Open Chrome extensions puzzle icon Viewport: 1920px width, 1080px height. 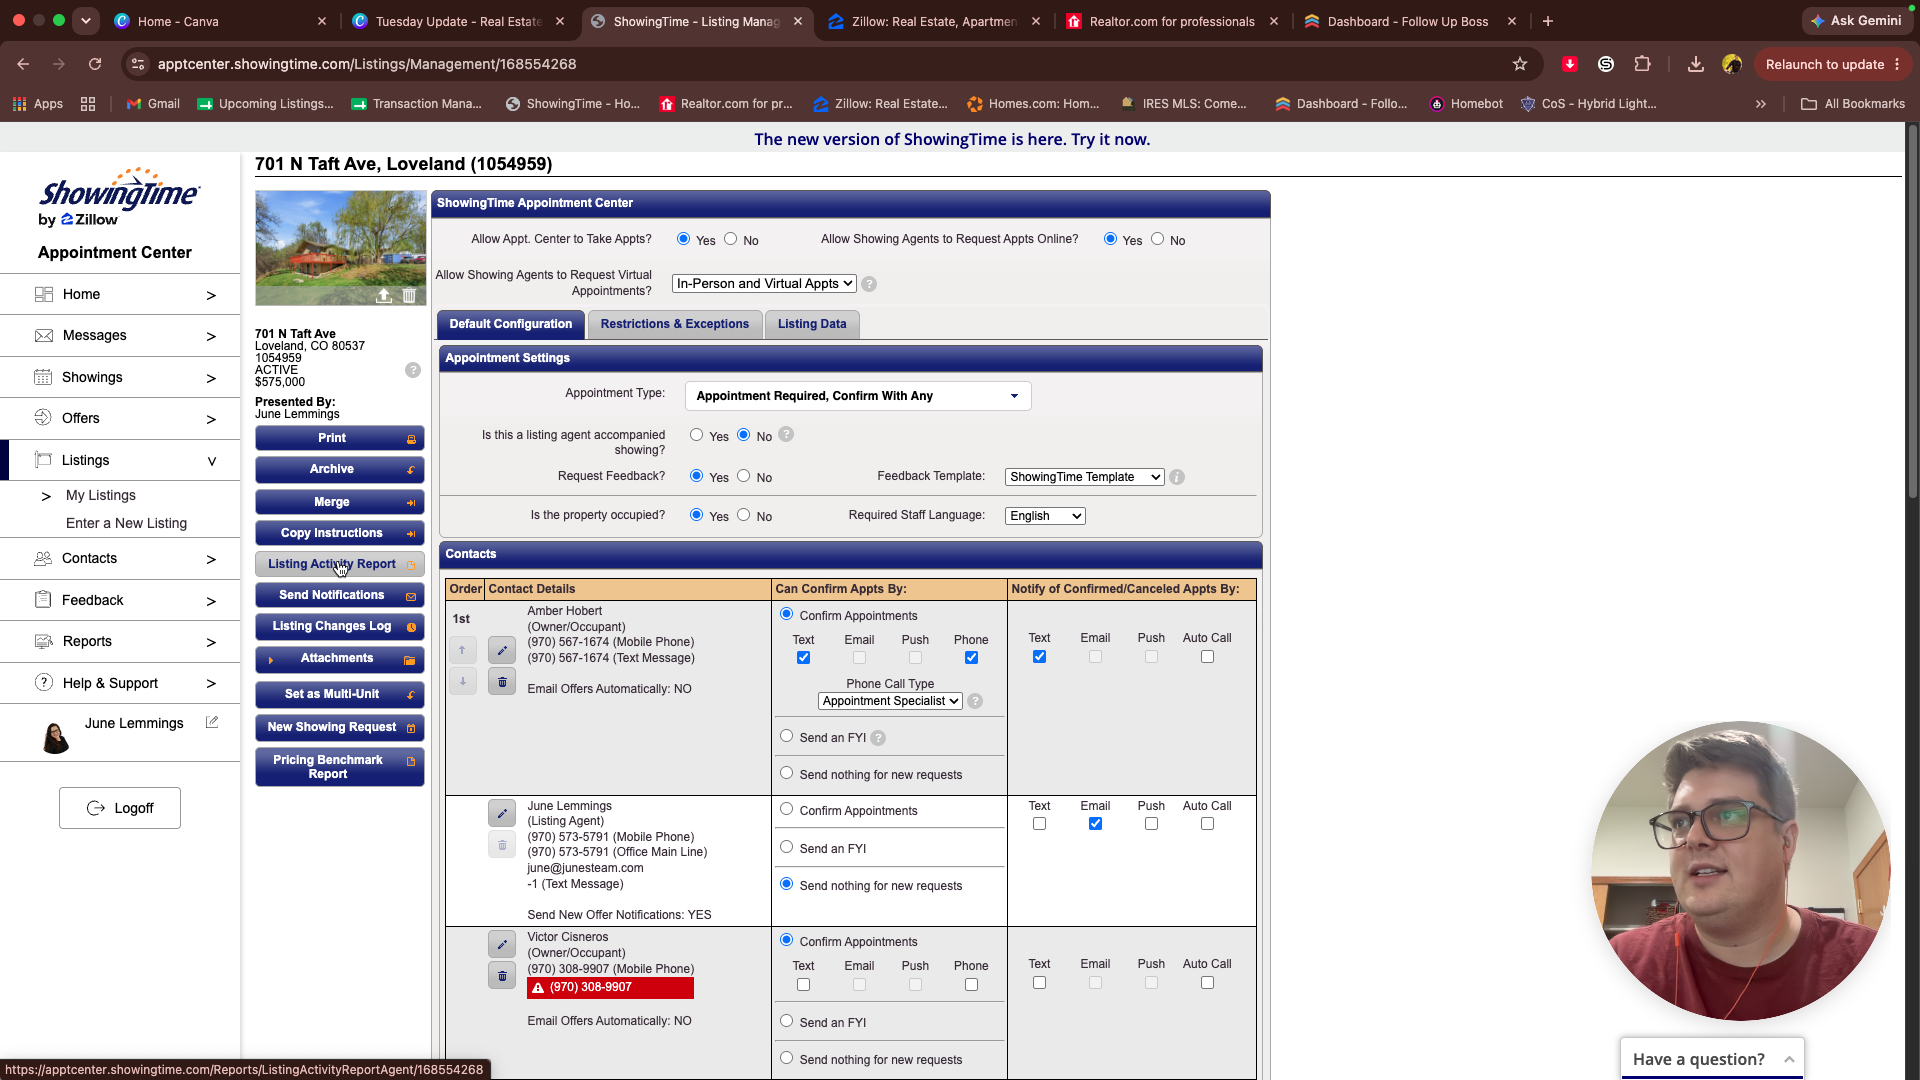click(1642, 64)
